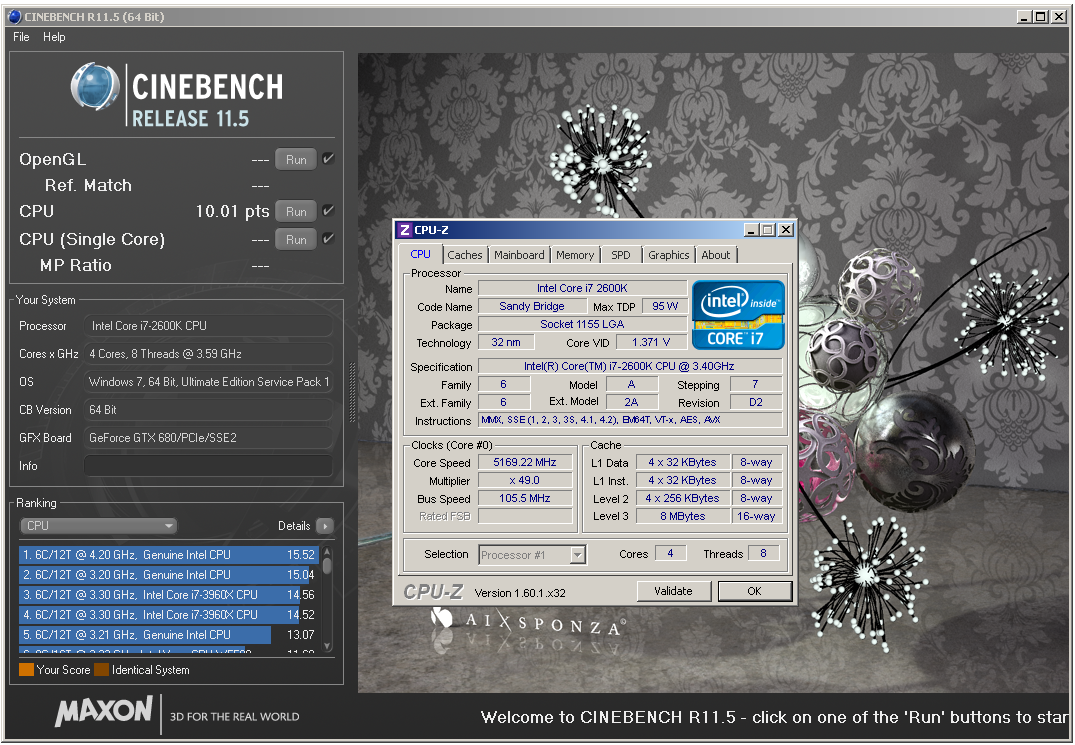This screenshot has height=745, width=1075.
Task: Click the Threads count value 8
Action: (x=763, y=553)
